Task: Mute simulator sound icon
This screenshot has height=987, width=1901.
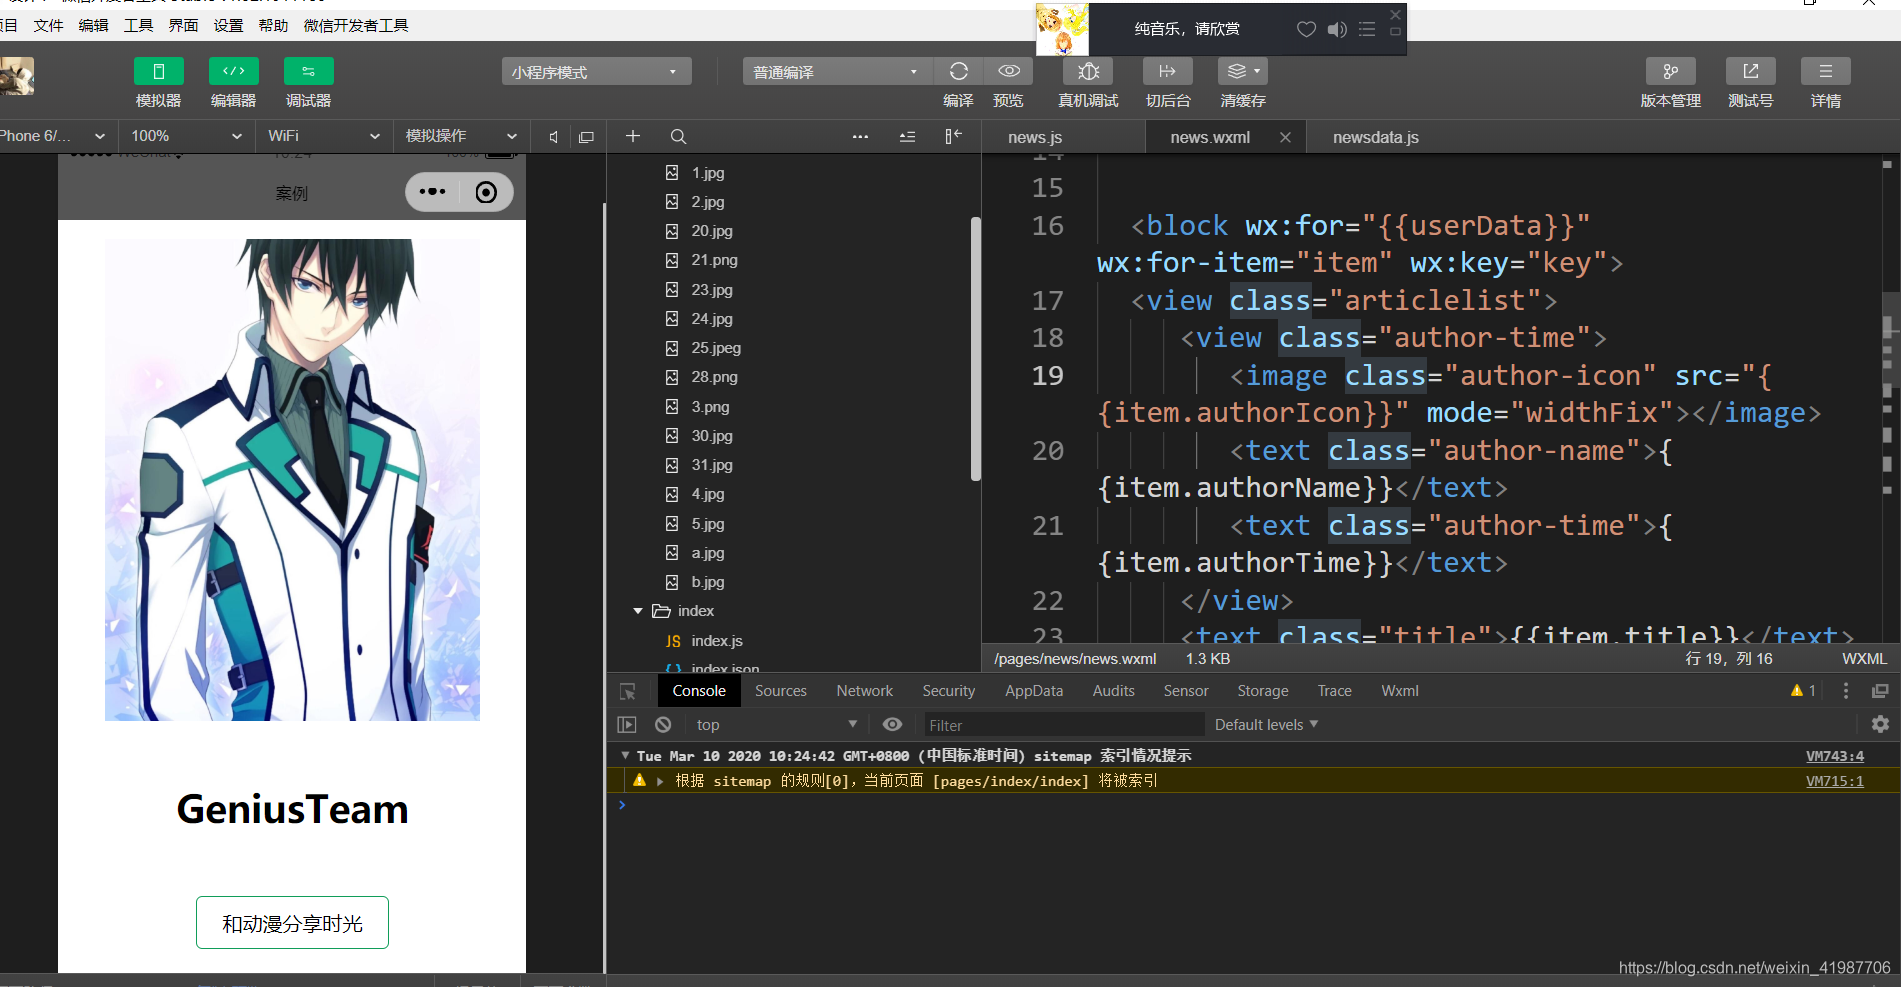Action: [553, 137]
